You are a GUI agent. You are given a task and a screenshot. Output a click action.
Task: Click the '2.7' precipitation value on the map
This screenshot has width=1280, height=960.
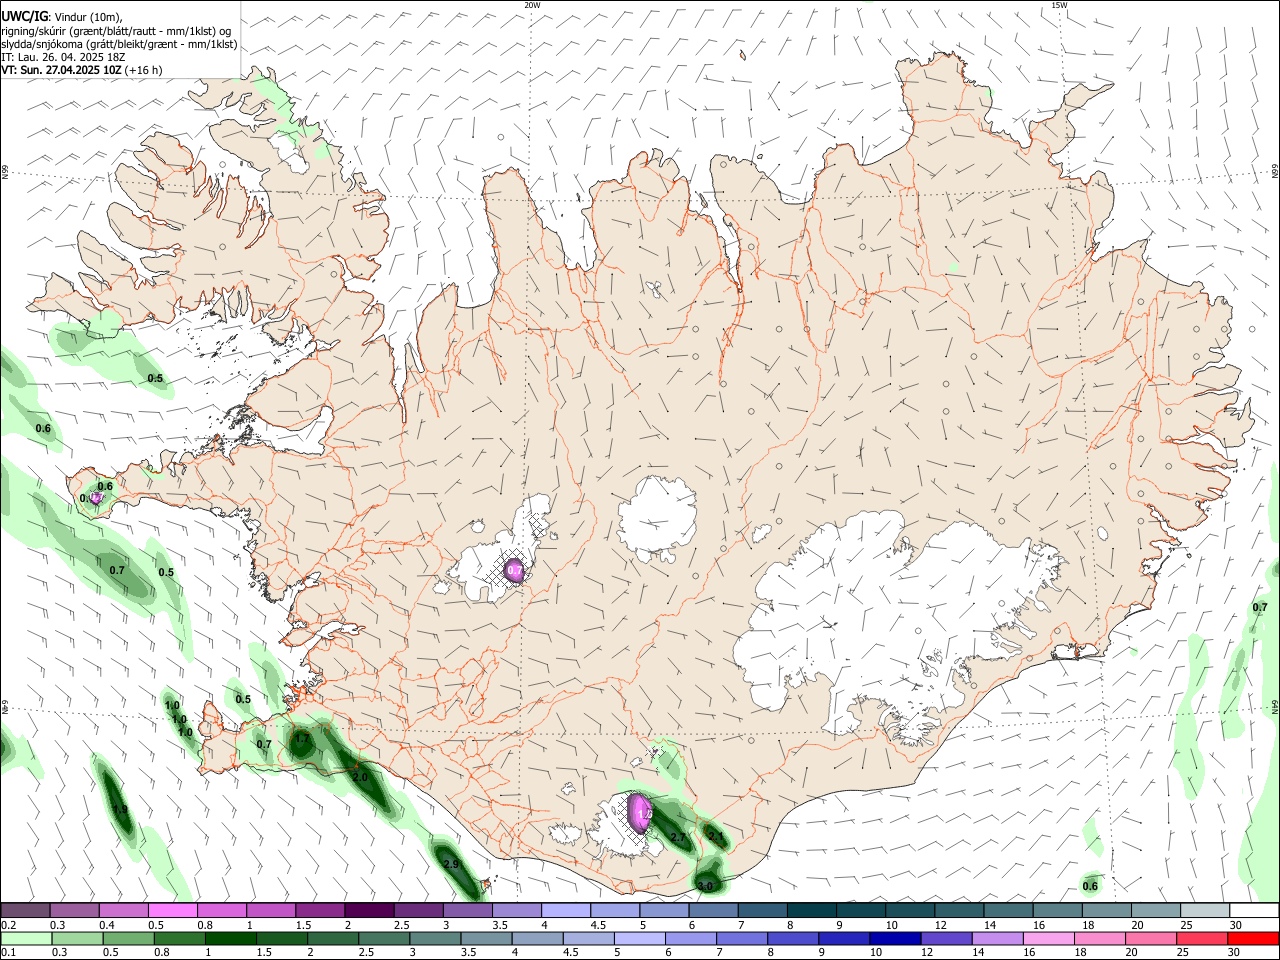tap(678, 837)
